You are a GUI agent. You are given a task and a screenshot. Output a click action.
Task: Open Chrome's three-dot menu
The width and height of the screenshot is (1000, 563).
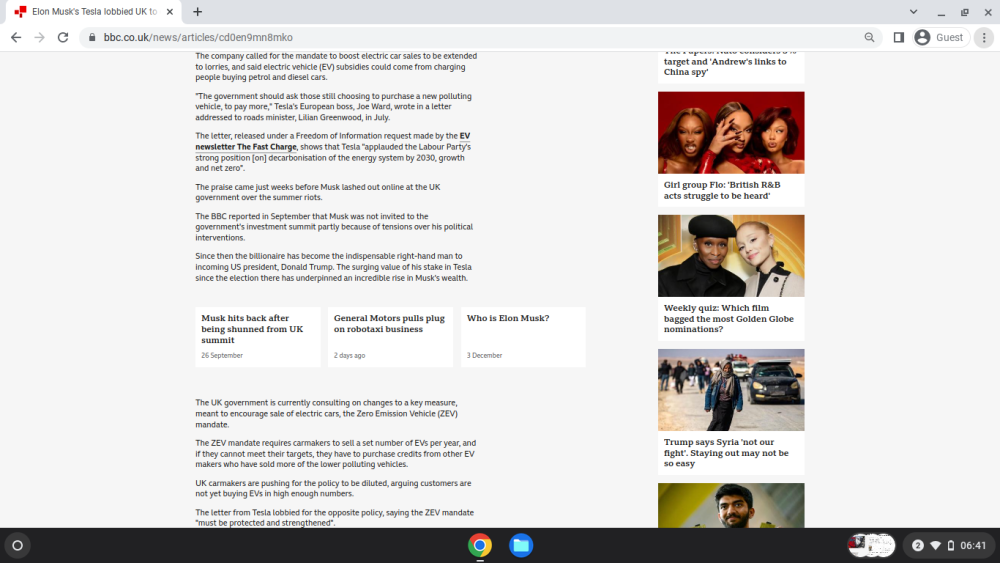(984, 38)
